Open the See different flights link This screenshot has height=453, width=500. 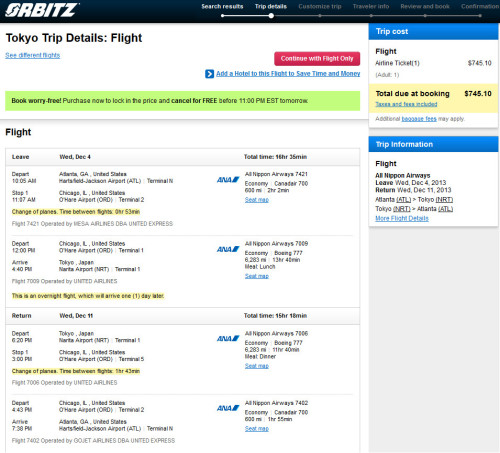point(33,55)
